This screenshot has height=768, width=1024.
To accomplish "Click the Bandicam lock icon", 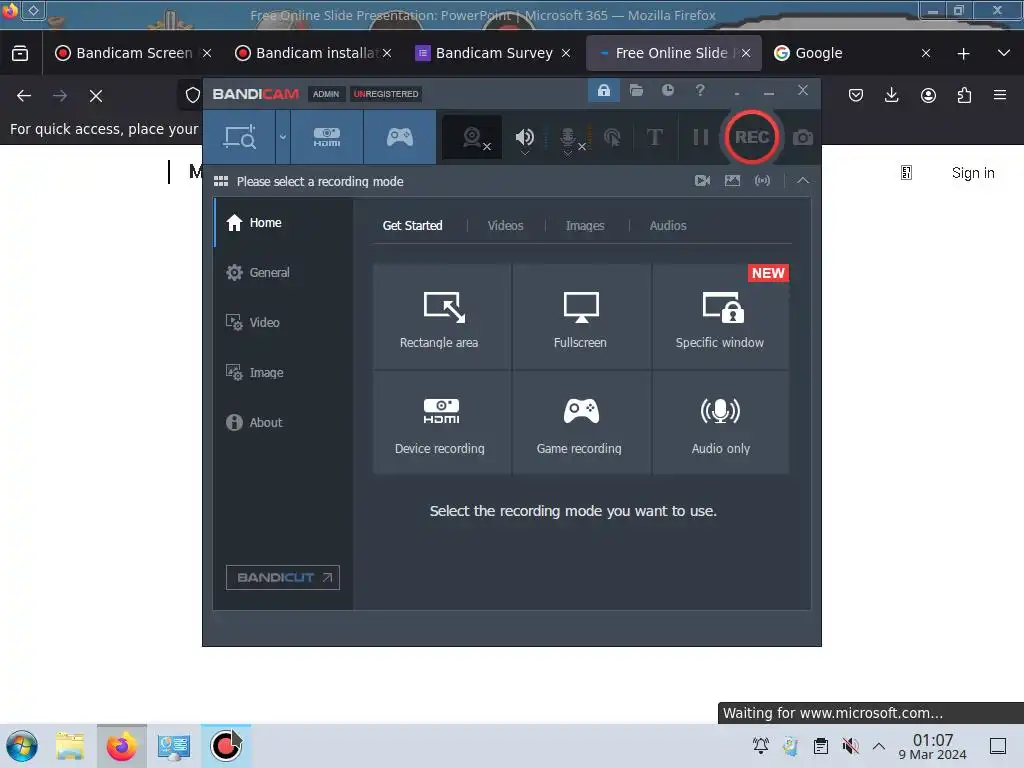I will (x=603, y=90).
